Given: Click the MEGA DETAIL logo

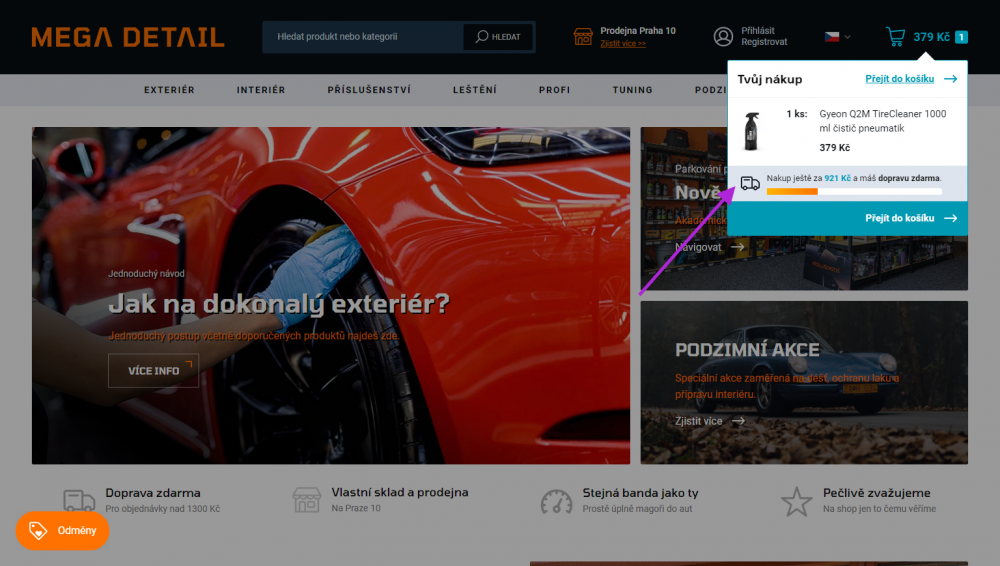Looking at the screenshot, I should [128, 37].
